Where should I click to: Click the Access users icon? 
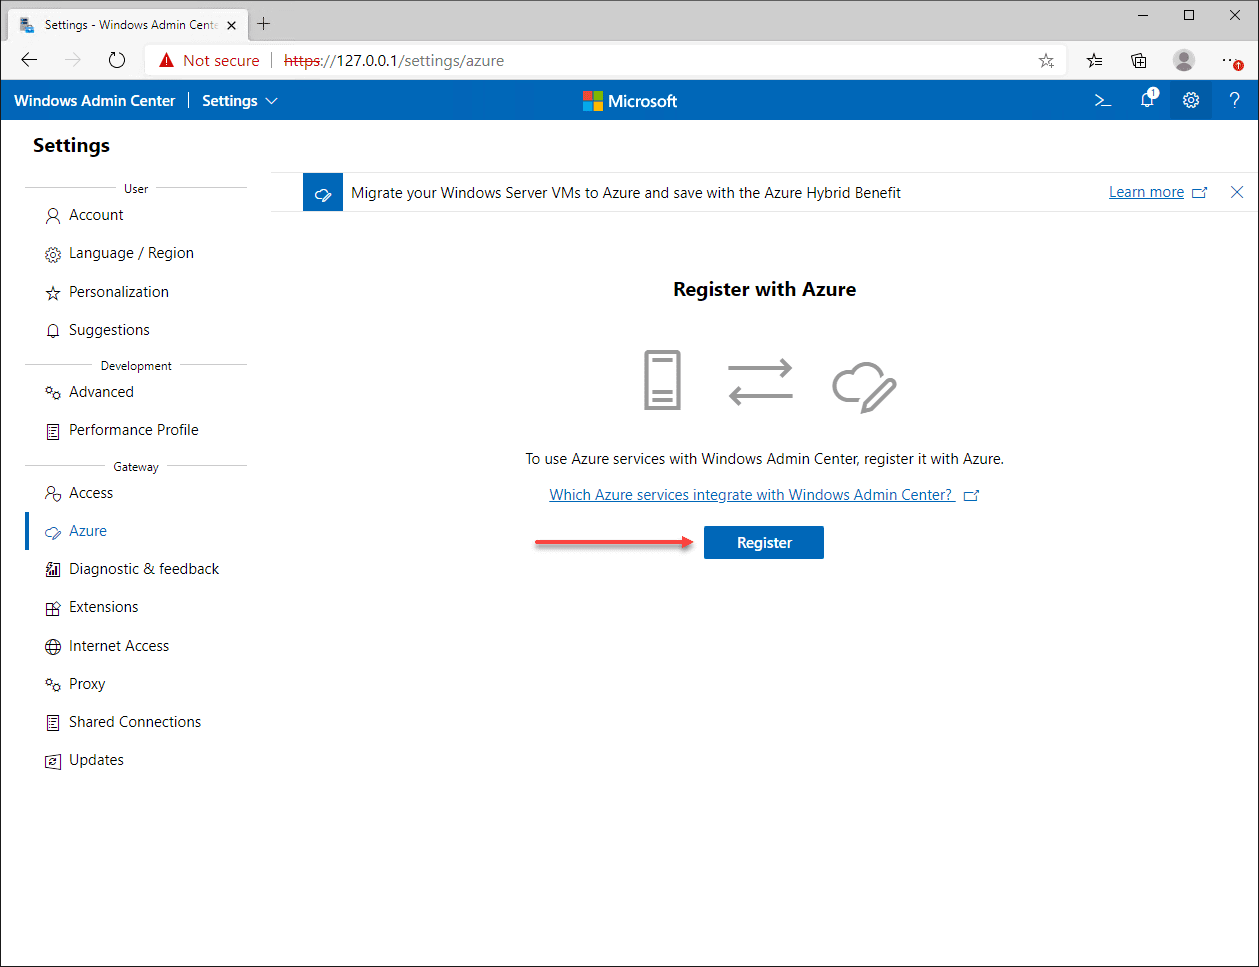53,494
